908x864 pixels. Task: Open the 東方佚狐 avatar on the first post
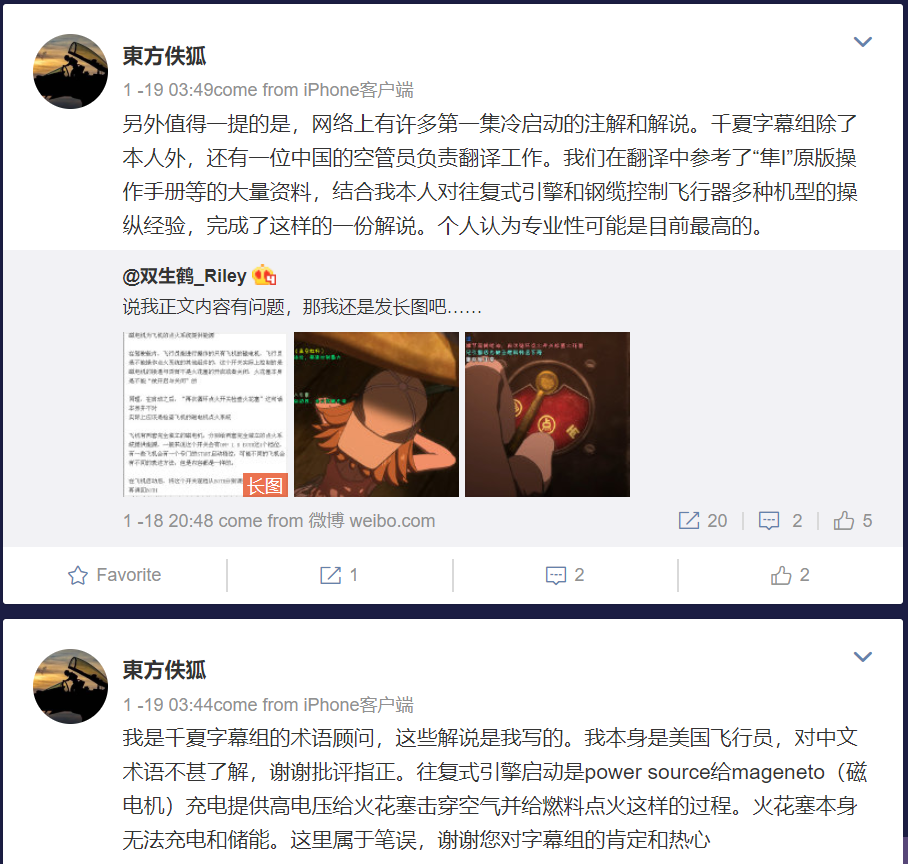pyautogui.click(x=71, y=71)
